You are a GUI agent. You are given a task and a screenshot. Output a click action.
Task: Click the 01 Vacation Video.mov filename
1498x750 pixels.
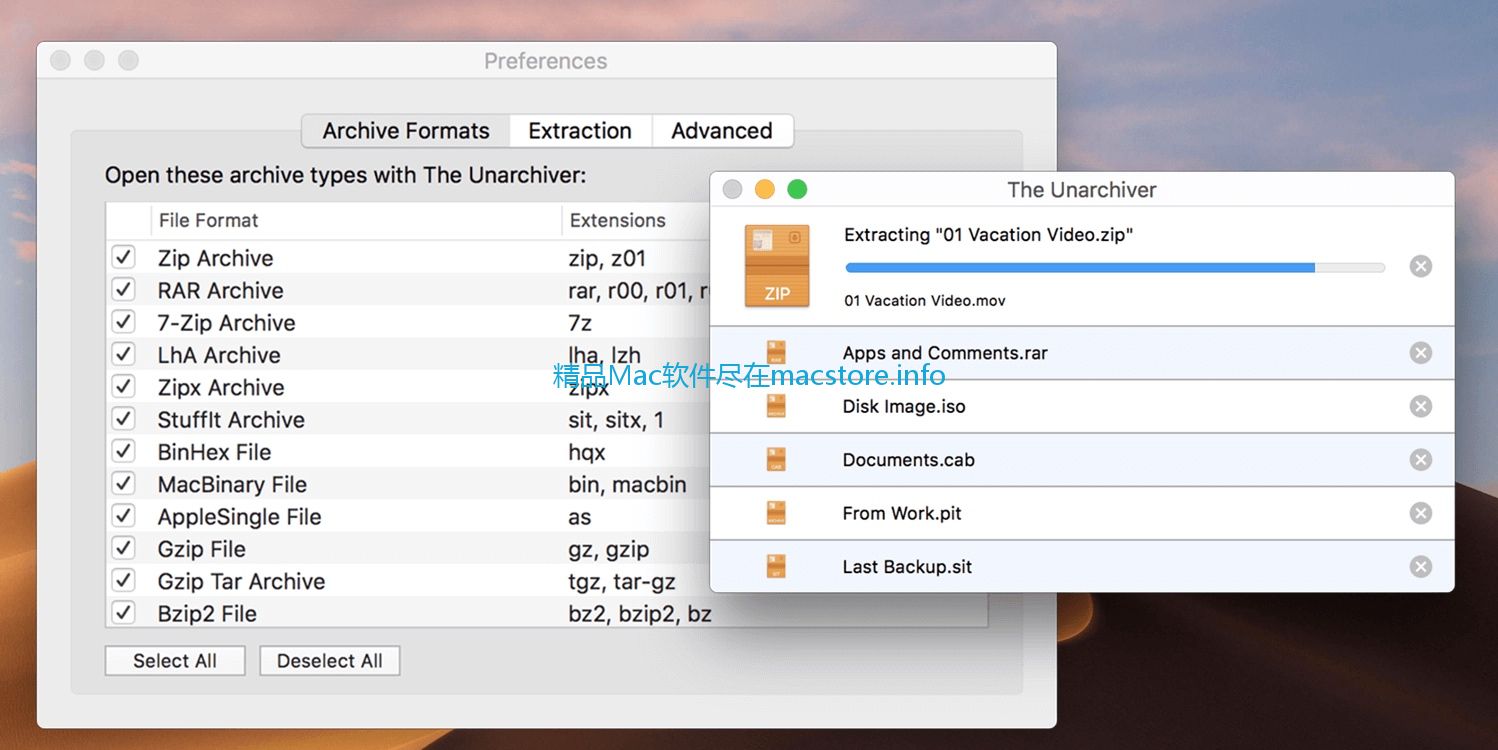click(925, 300)
